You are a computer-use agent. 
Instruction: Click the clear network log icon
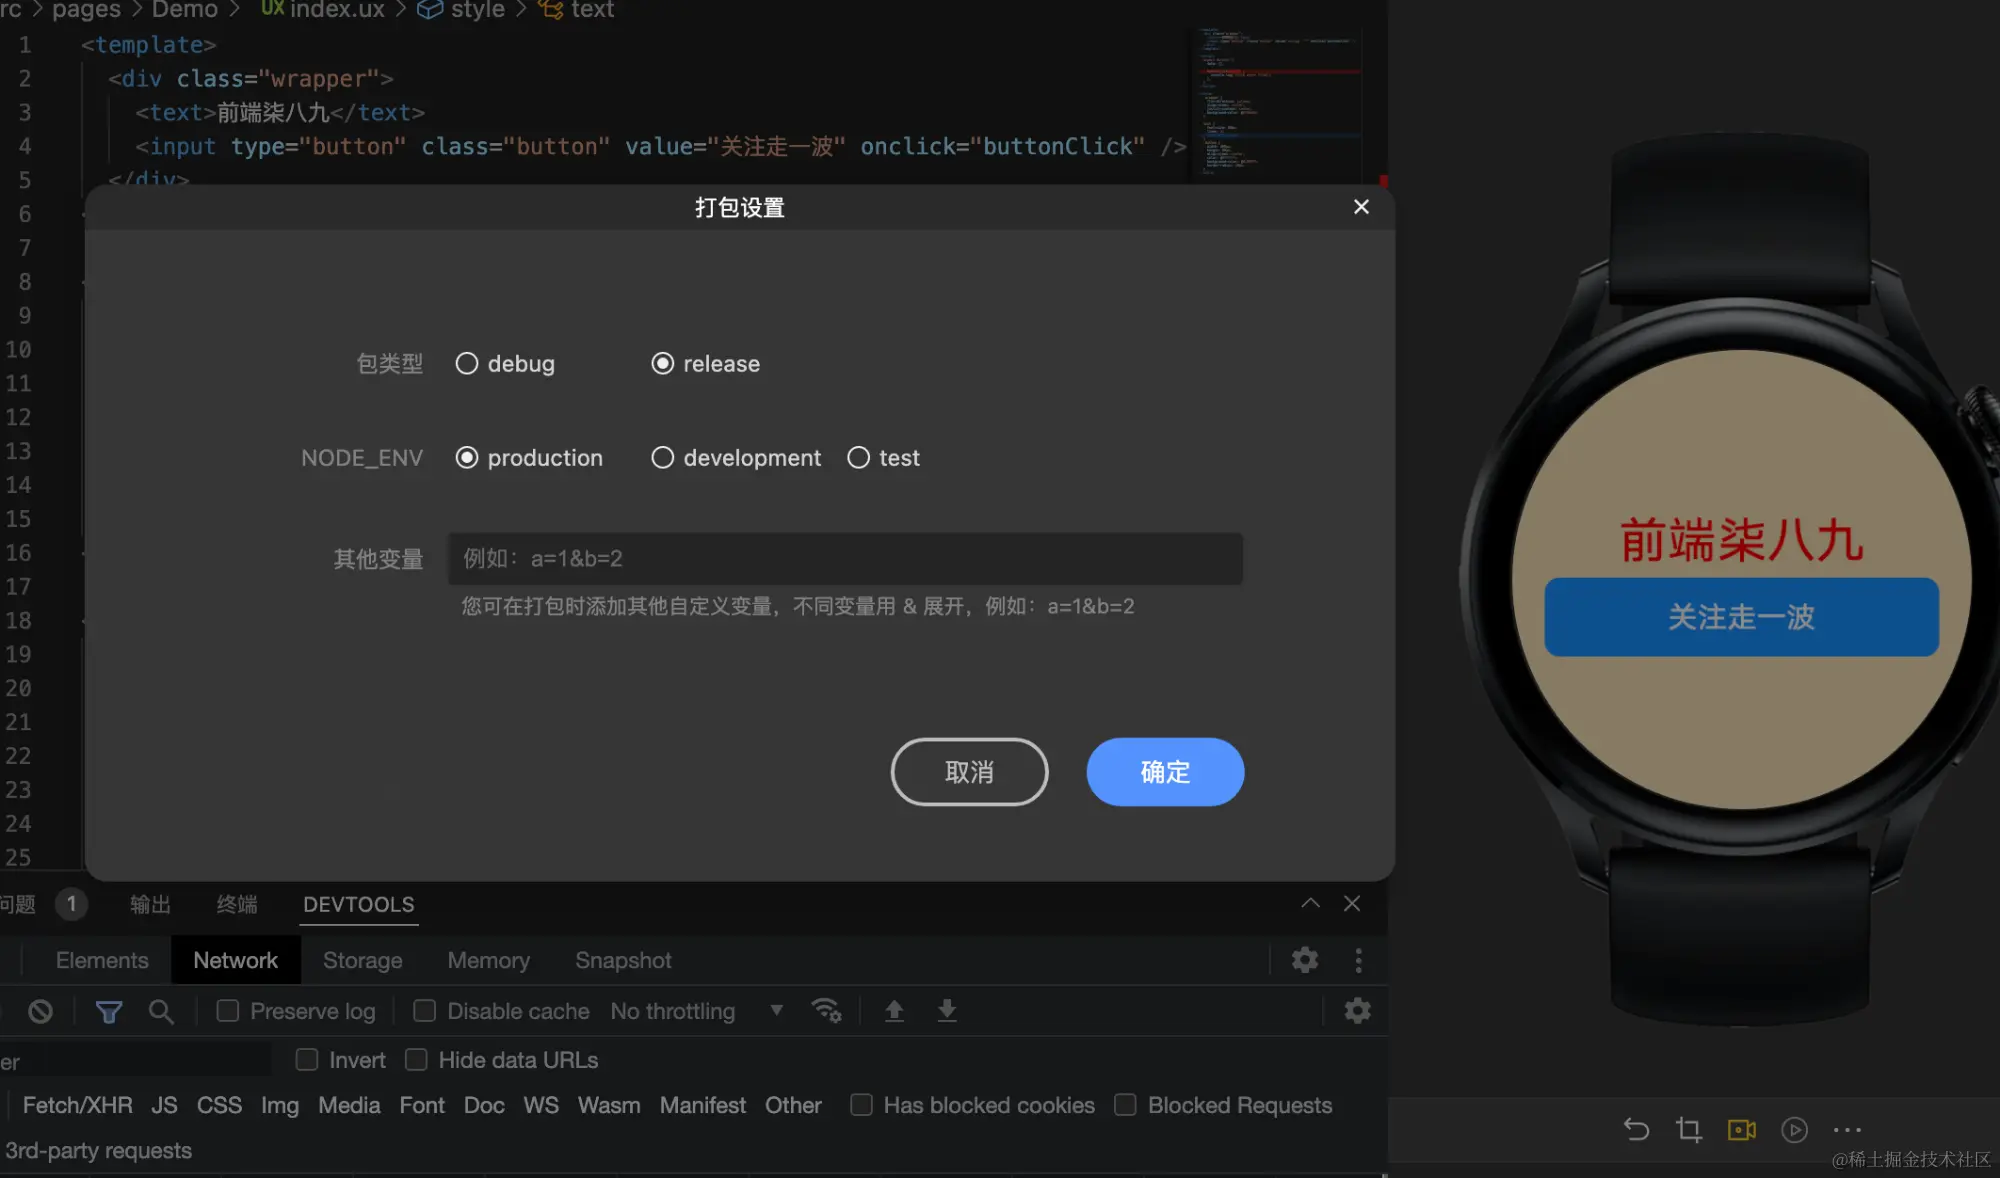pos(40,1011)
